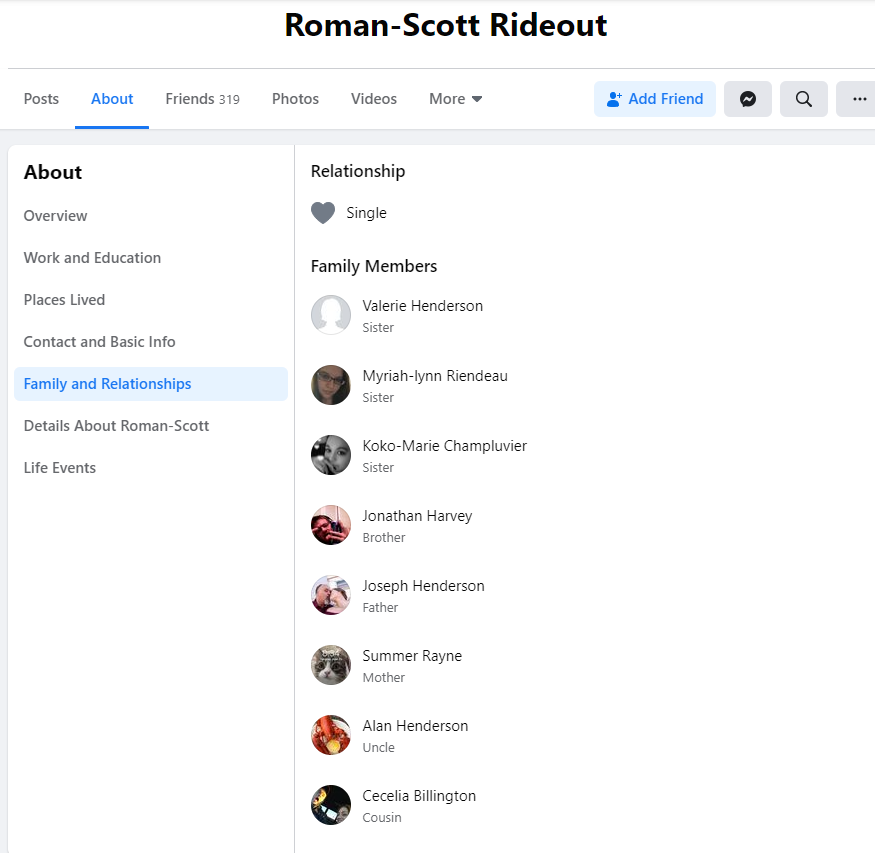Open Messenger chat icon button
Image resolution: width=875 pixels, height=853 pixels.
[748, 99]
